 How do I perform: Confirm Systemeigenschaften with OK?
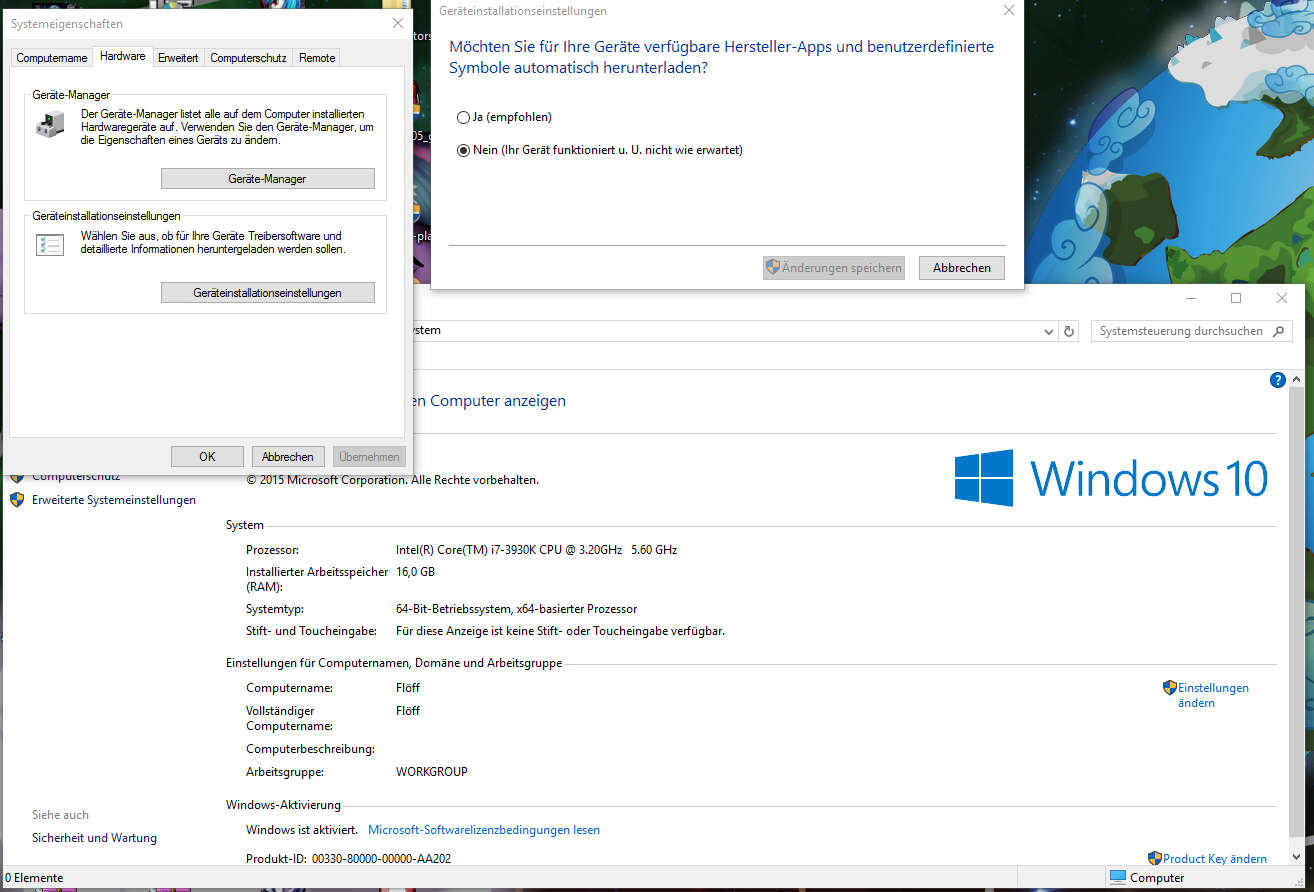pyautogui.click(x=207, y=456)
